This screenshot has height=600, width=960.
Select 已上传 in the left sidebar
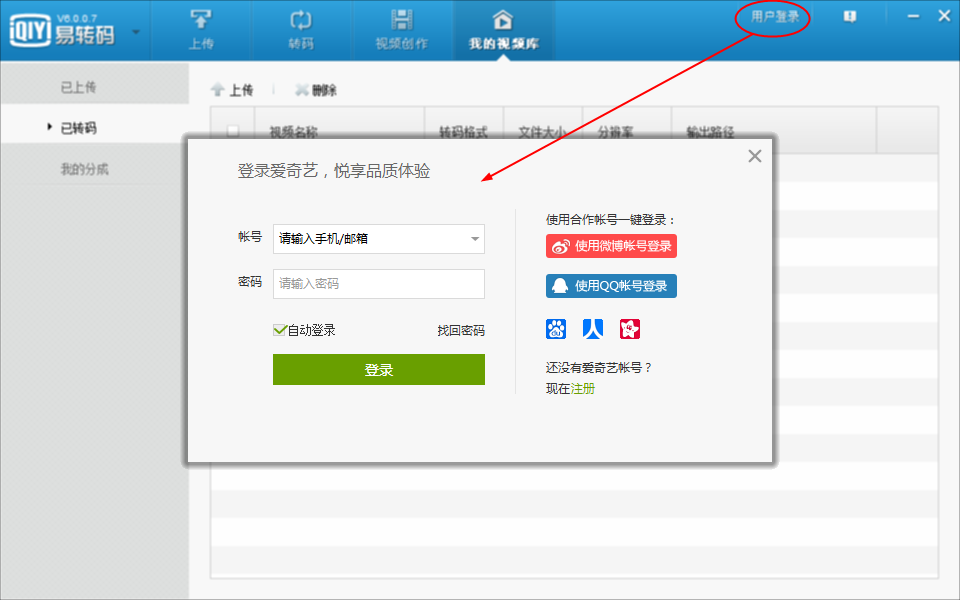click(79, 87)
